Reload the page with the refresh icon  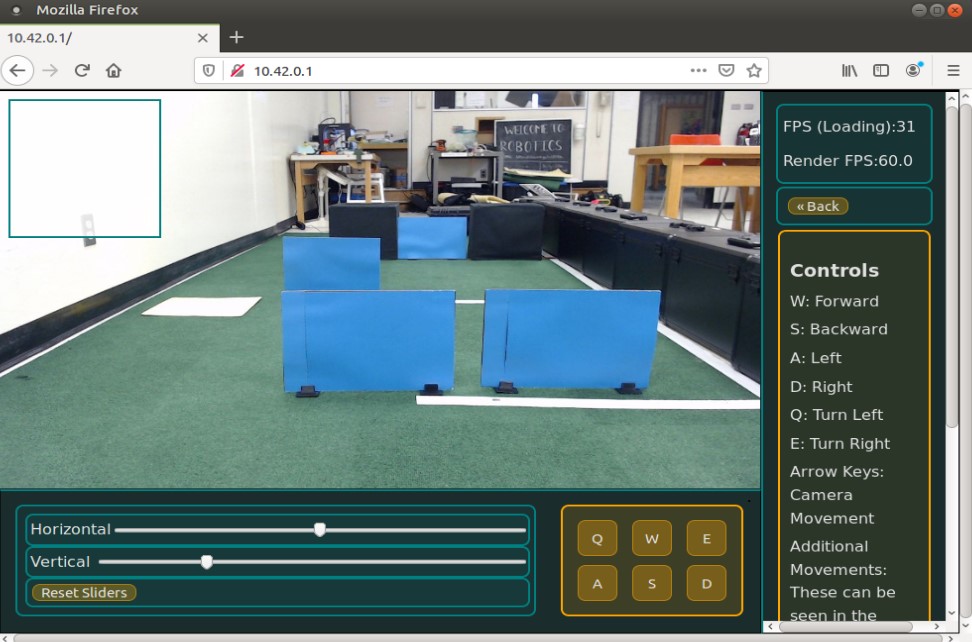[82, 71]
